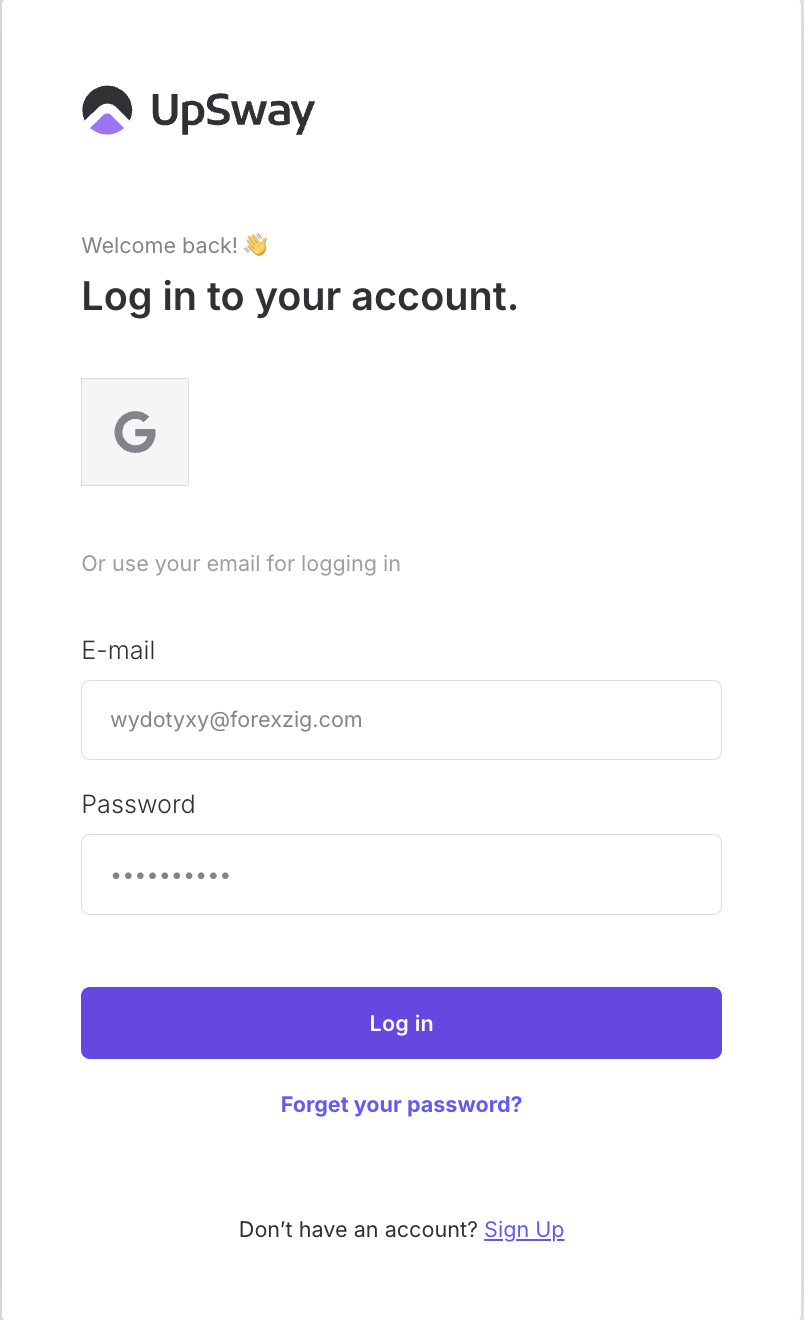This screenshot has height=1320, width=804.
Task: Click the masked password dots
Action: coord(171,876)
